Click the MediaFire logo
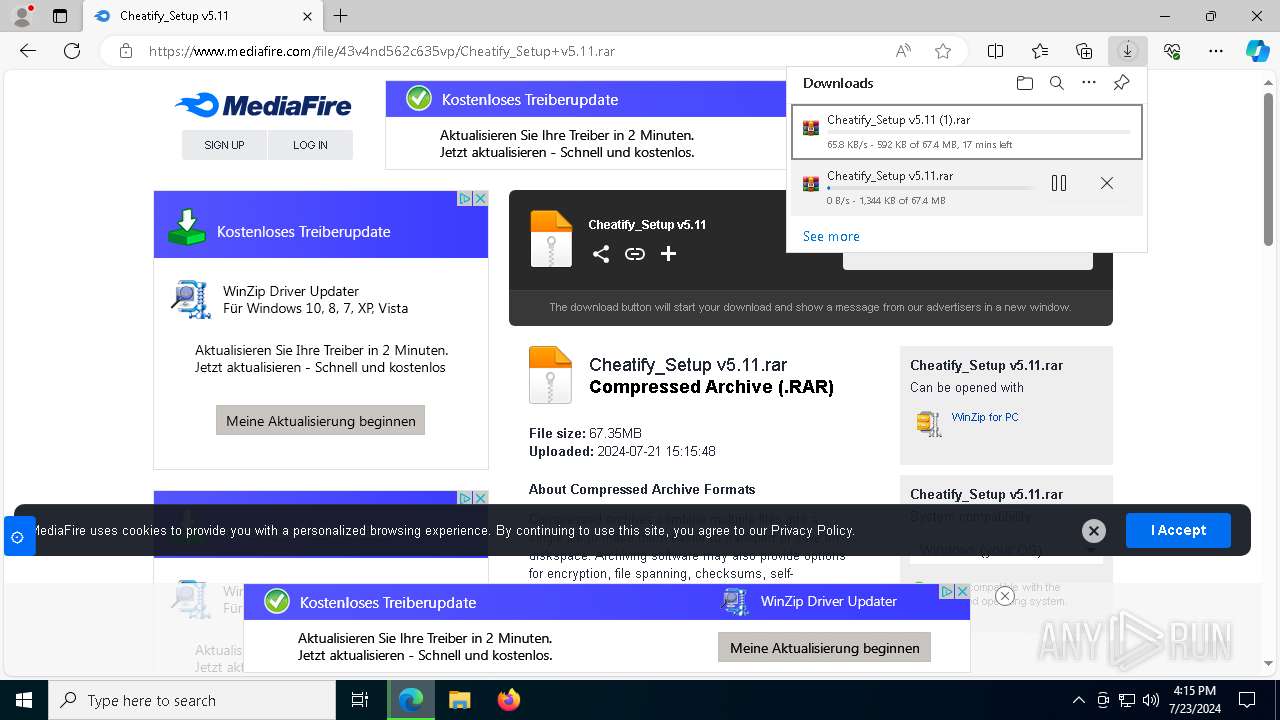The width and height of the screenshot is (1280, 720). (263, 105)
